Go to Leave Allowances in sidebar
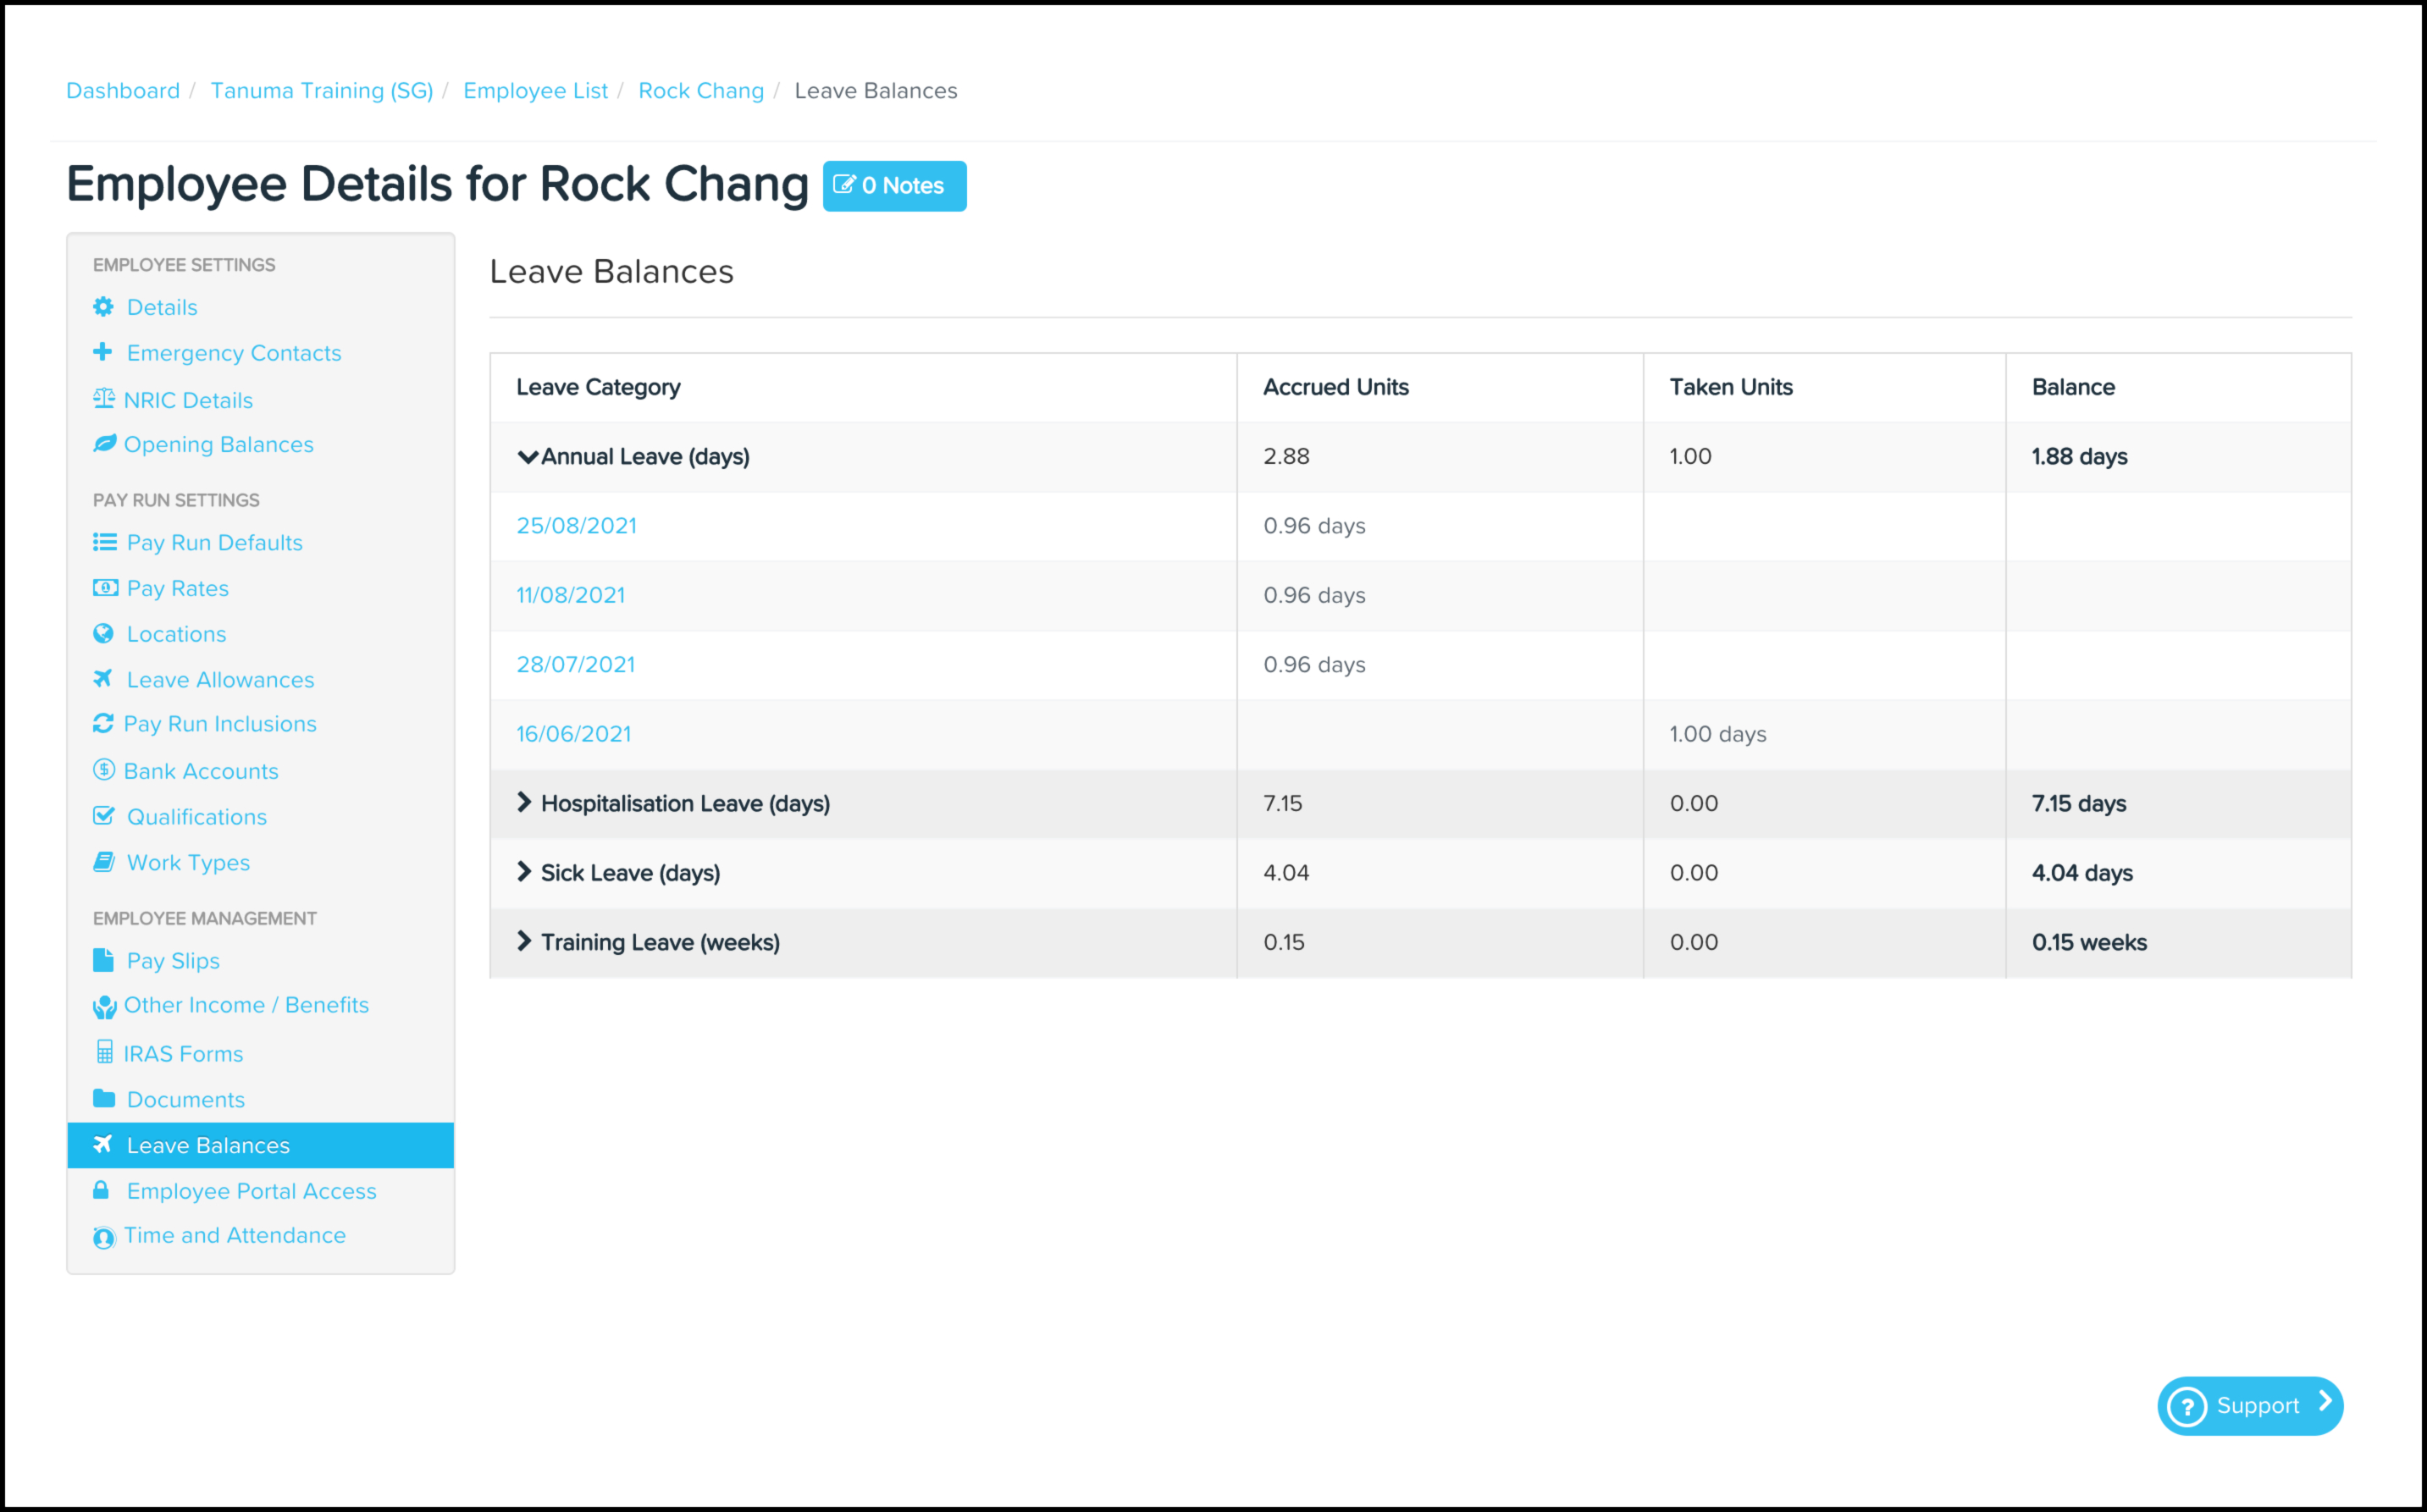Image resolution: width=2427 pixels, height=1512 pixels. (220, 680)
